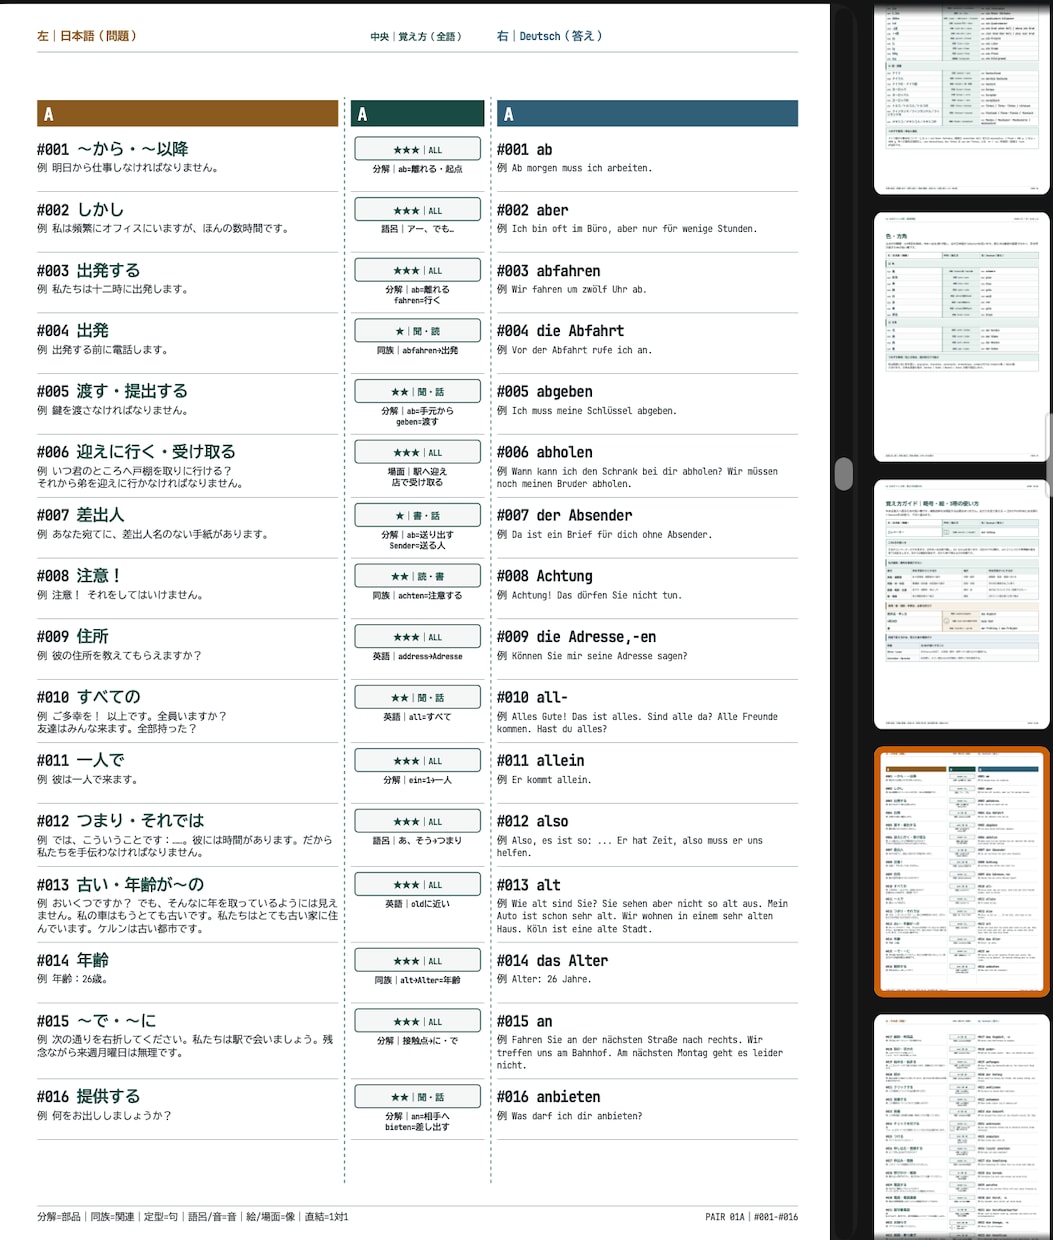Screen dimensions: 1053x1240
Task: Click the entry '#011 一人で'
Action: [x=80, y=760]
